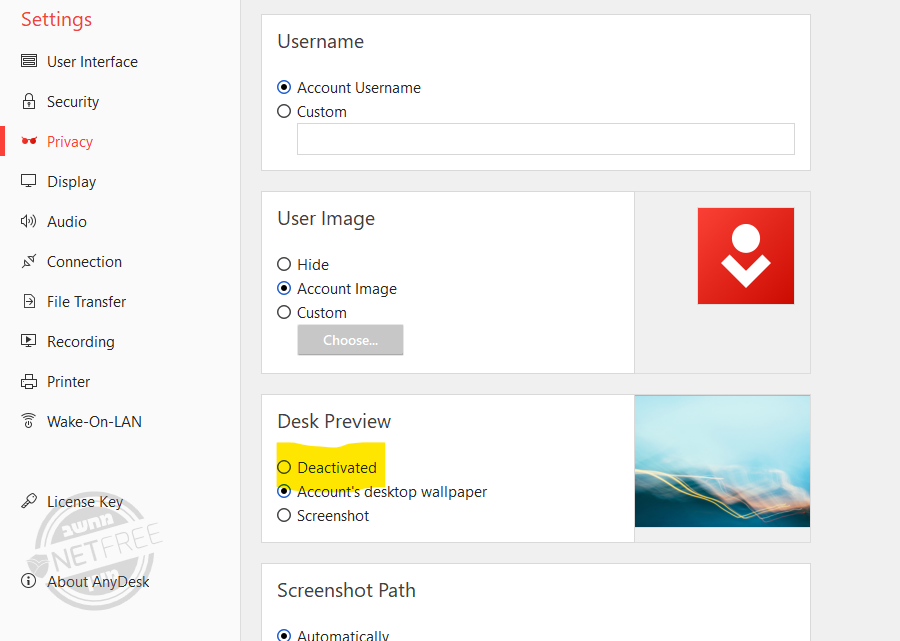
Task: Click the Printer icon in sidebar
Action: [x=29, y=382]
